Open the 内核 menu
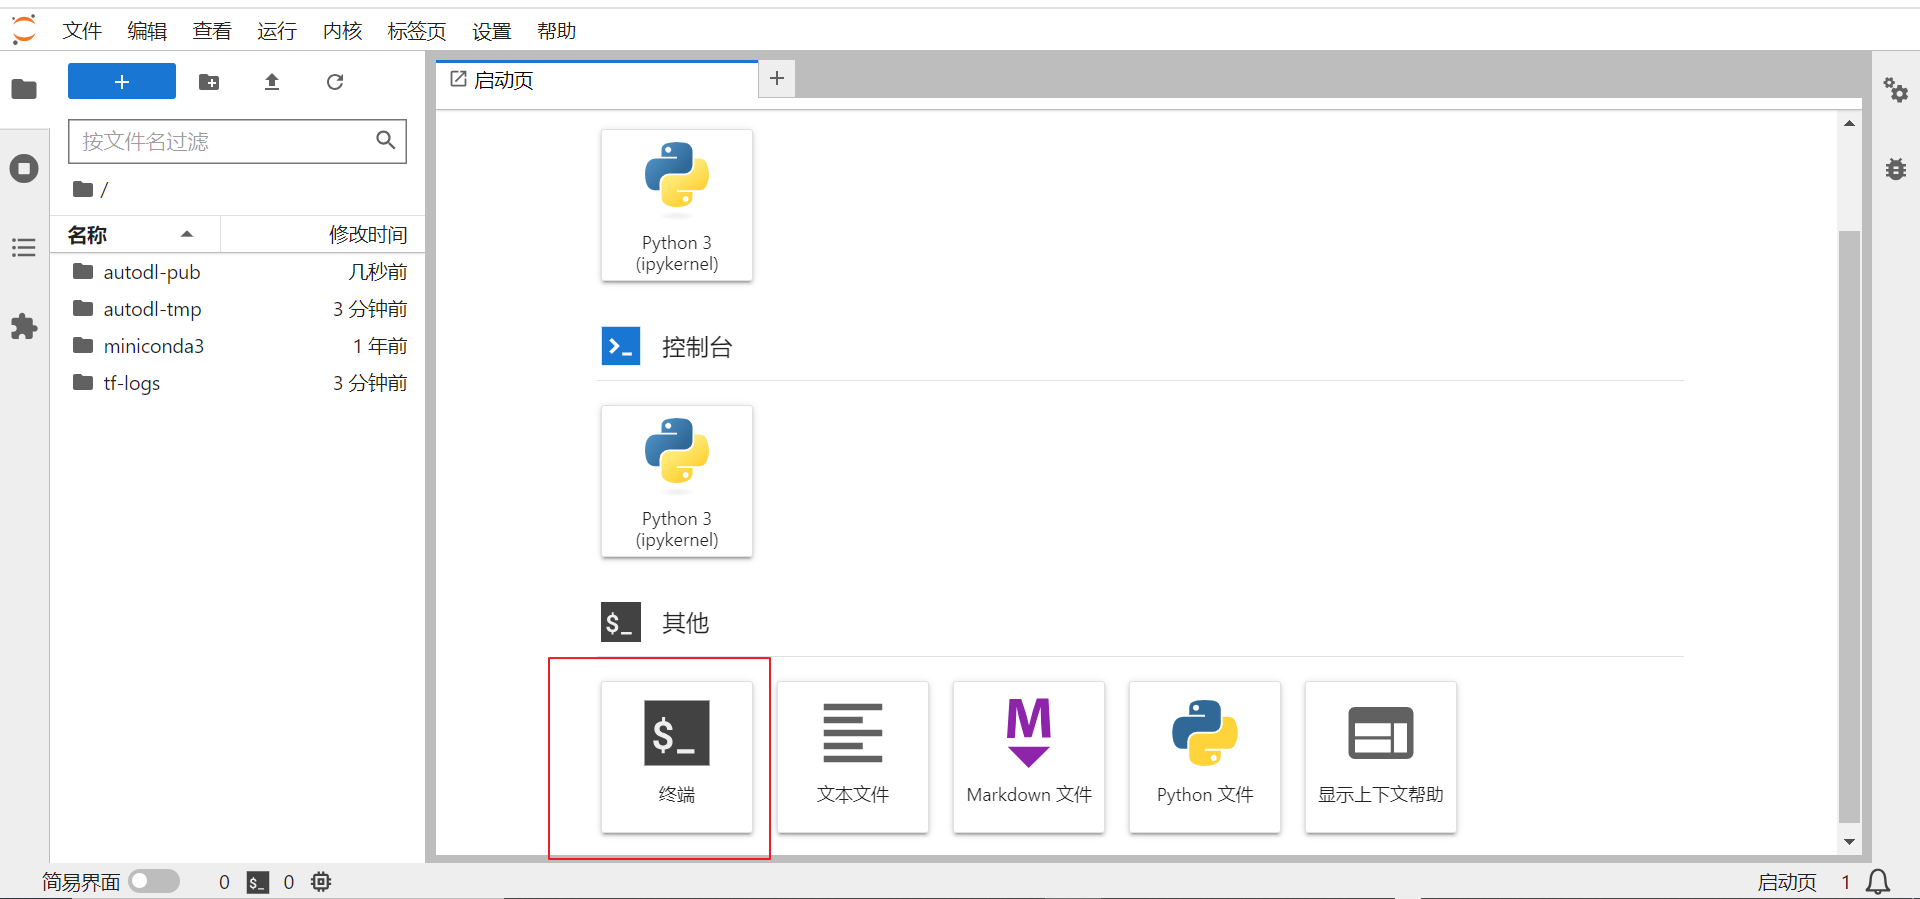 342,31
